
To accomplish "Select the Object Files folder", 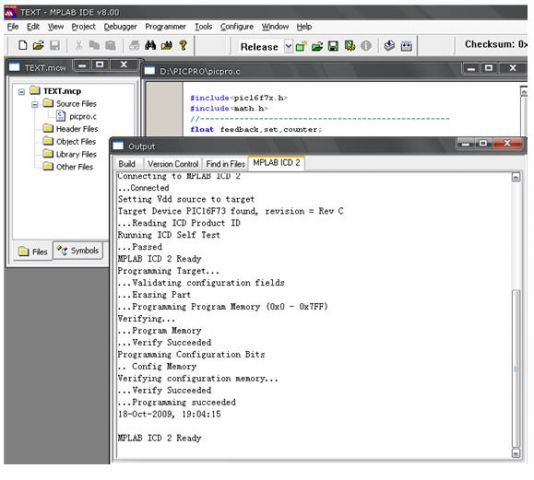I will (x=76, y=142).
